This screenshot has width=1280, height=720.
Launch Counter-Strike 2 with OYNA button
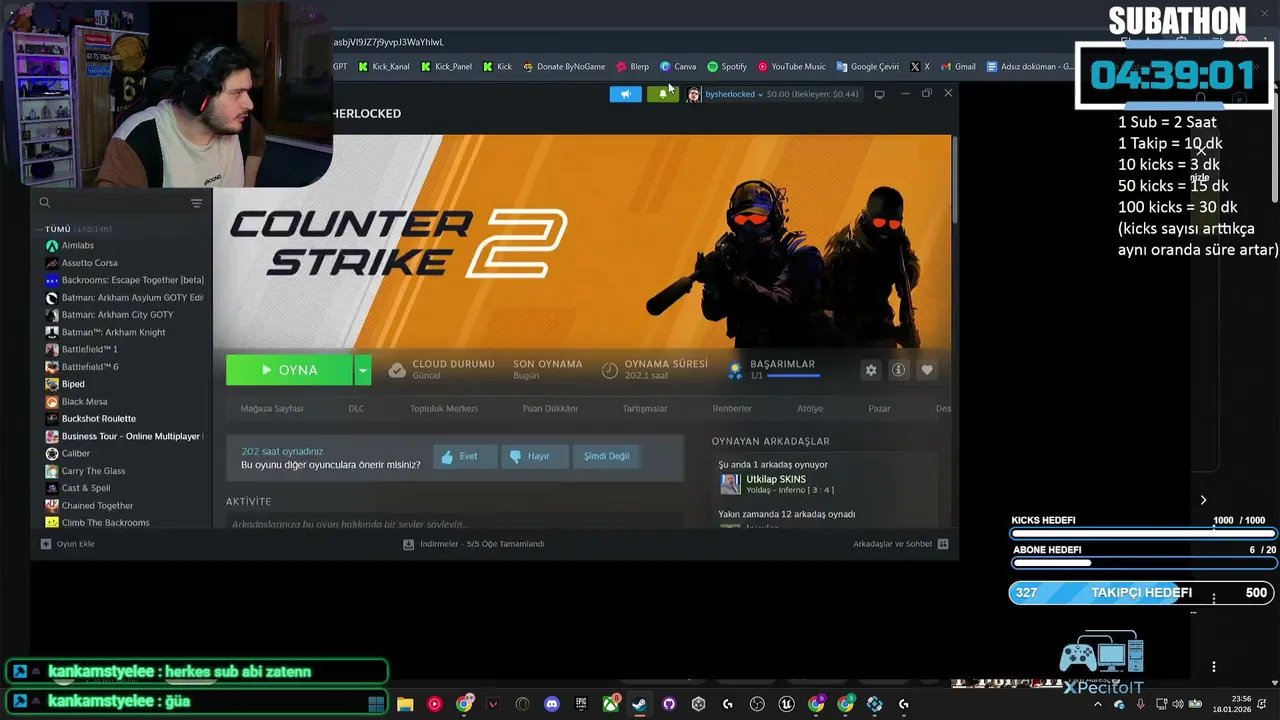pyautogui.click(x=289, y=370)
